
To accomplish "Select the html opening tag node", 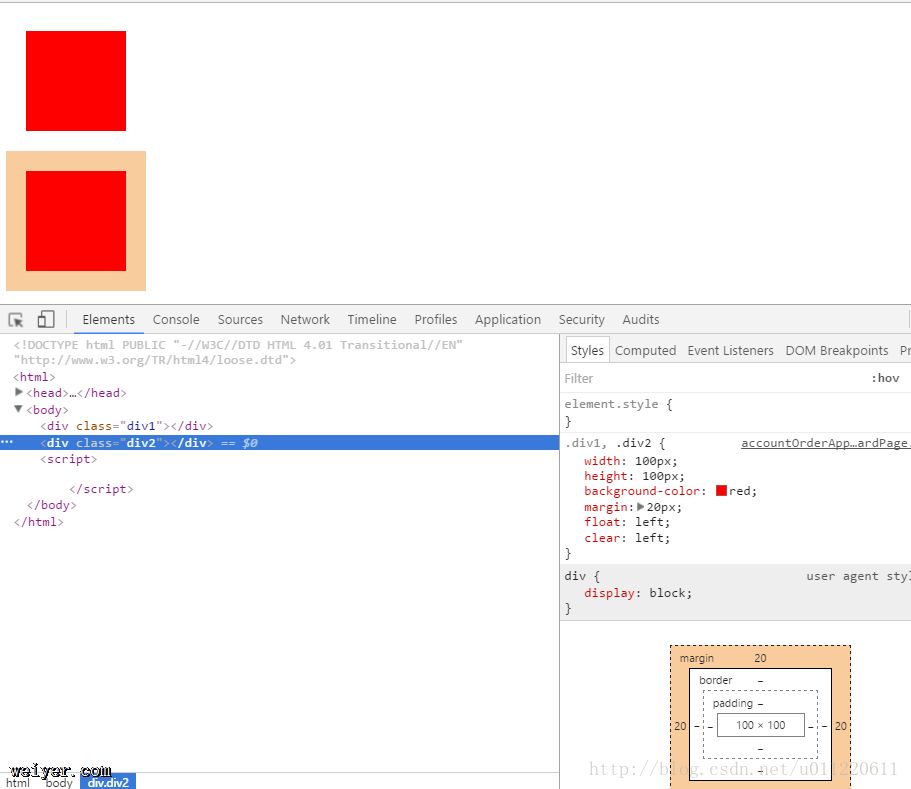I will [x=34, y=376].
